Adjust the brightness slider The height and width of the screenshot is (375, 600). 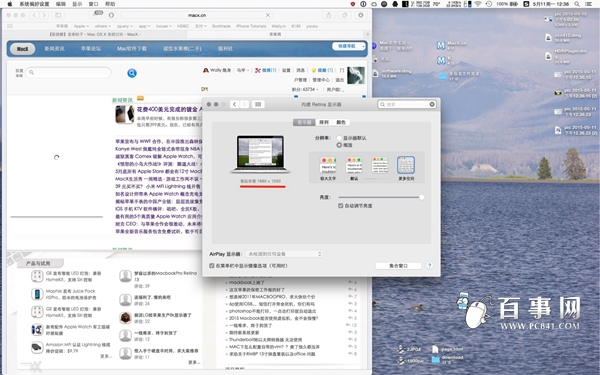421,197
